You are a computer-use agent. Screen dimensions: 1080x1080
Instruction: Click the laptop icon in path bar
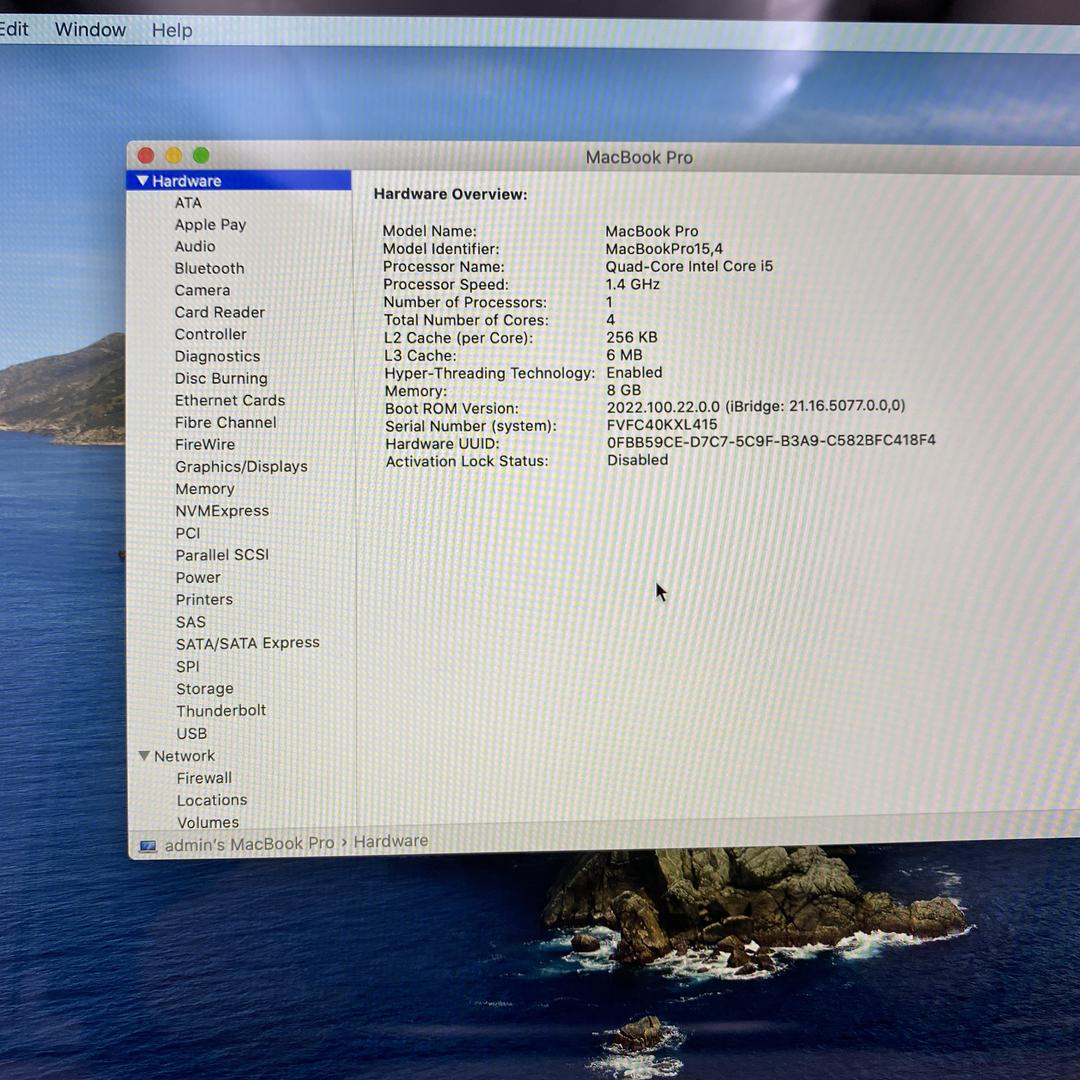[148, 845]
